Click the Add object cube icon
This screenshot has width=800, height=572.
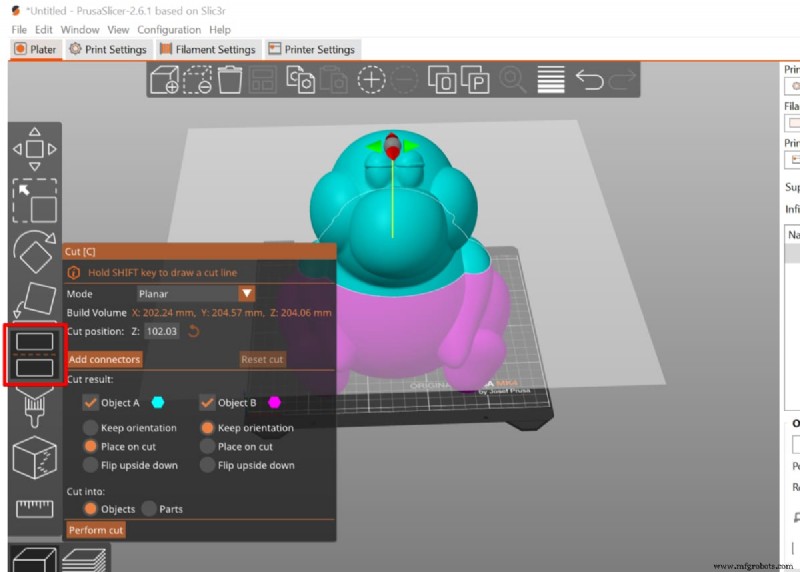(x=164, y=80)
